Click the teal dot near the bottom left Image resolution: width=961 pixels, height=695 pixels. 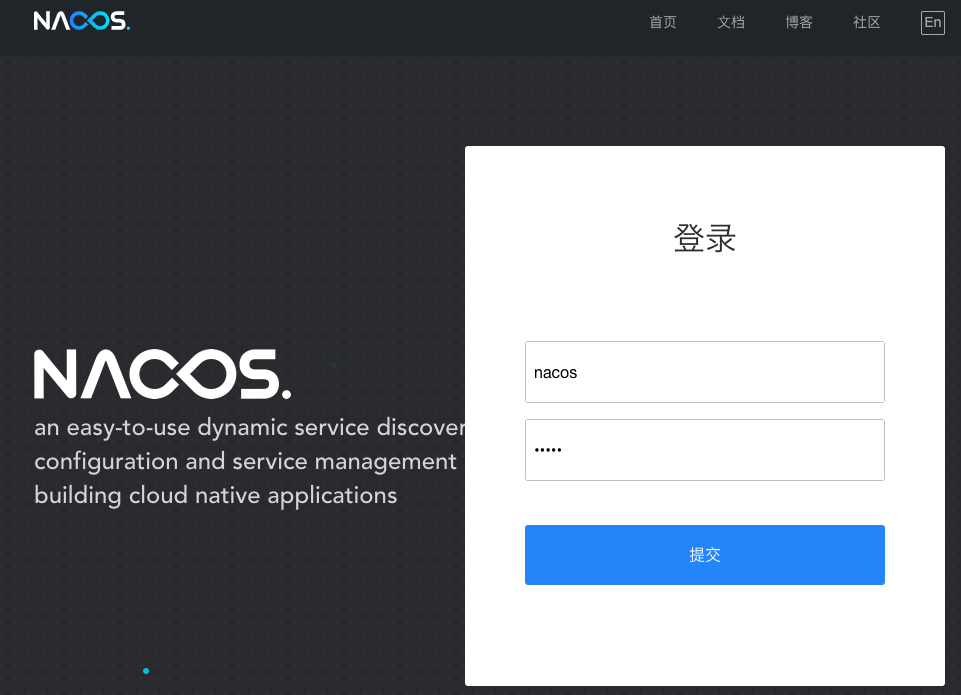click(146, 671)
